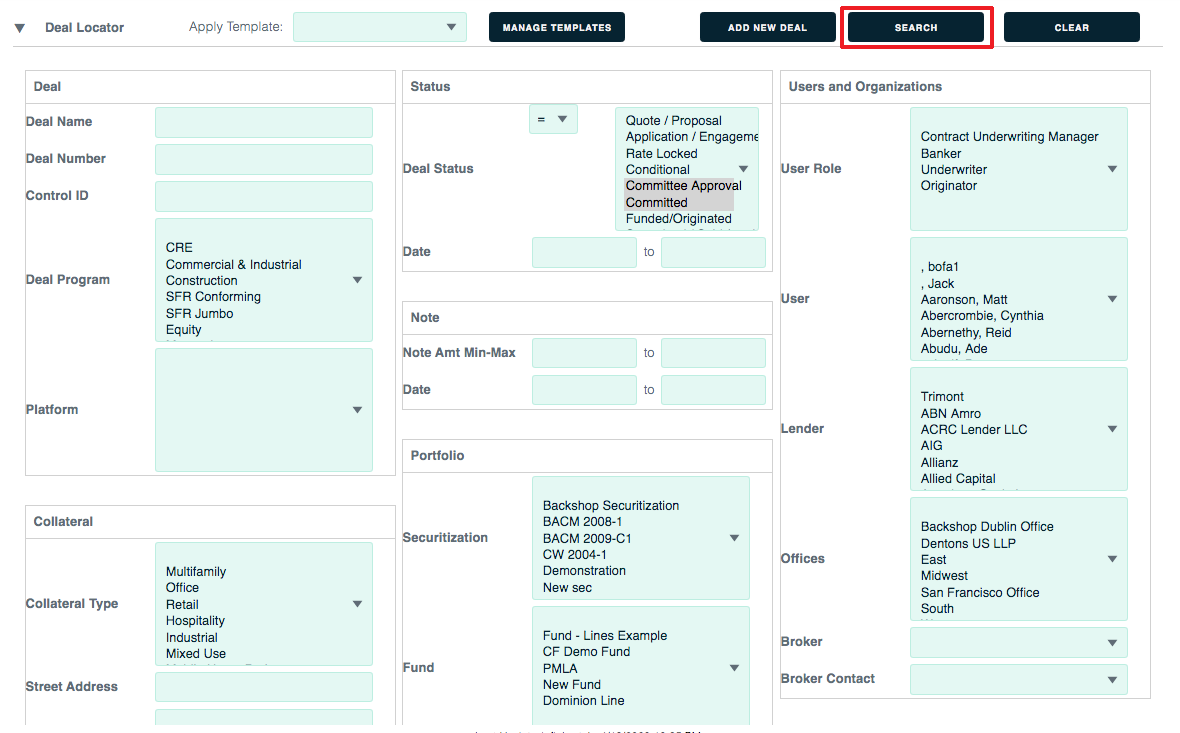The height and width of the screenshot is (733, 1180).
Task: Open the Platform list arrow
Action: pyautogui.click(x=357, y=410)
